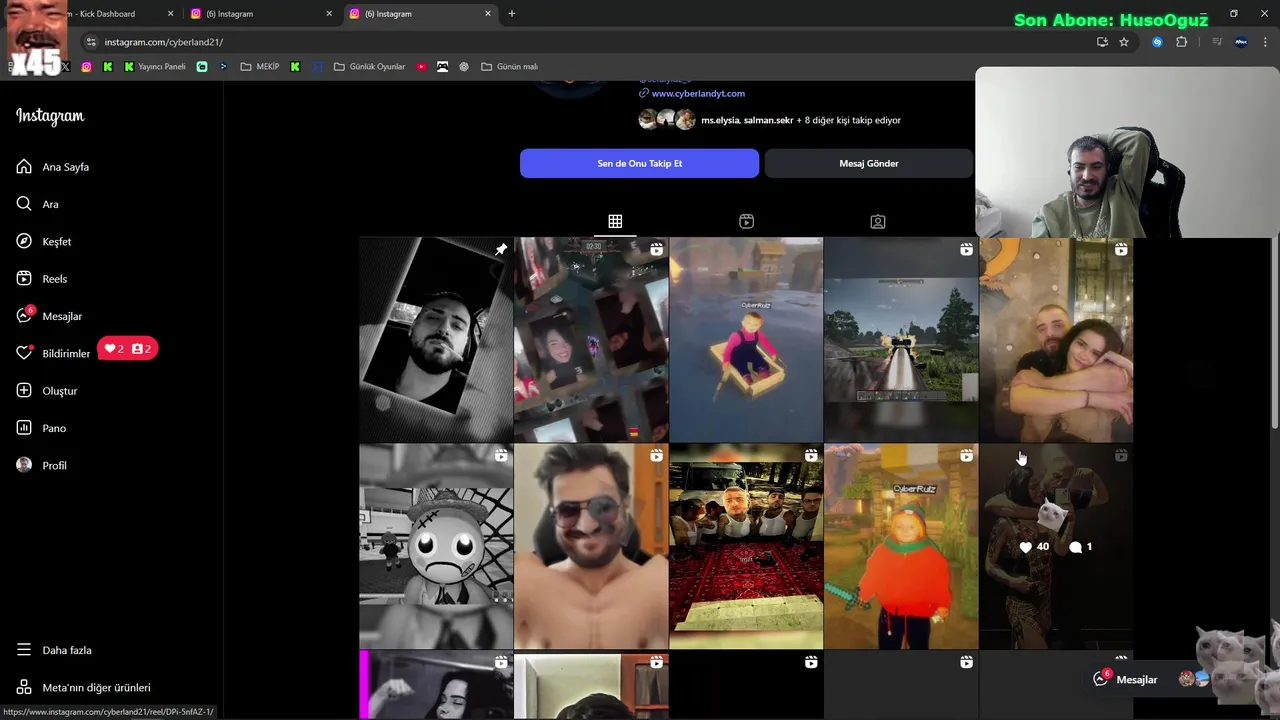Open Bildirimler notifications
1280x720 pixels.
tap(66, 354)
